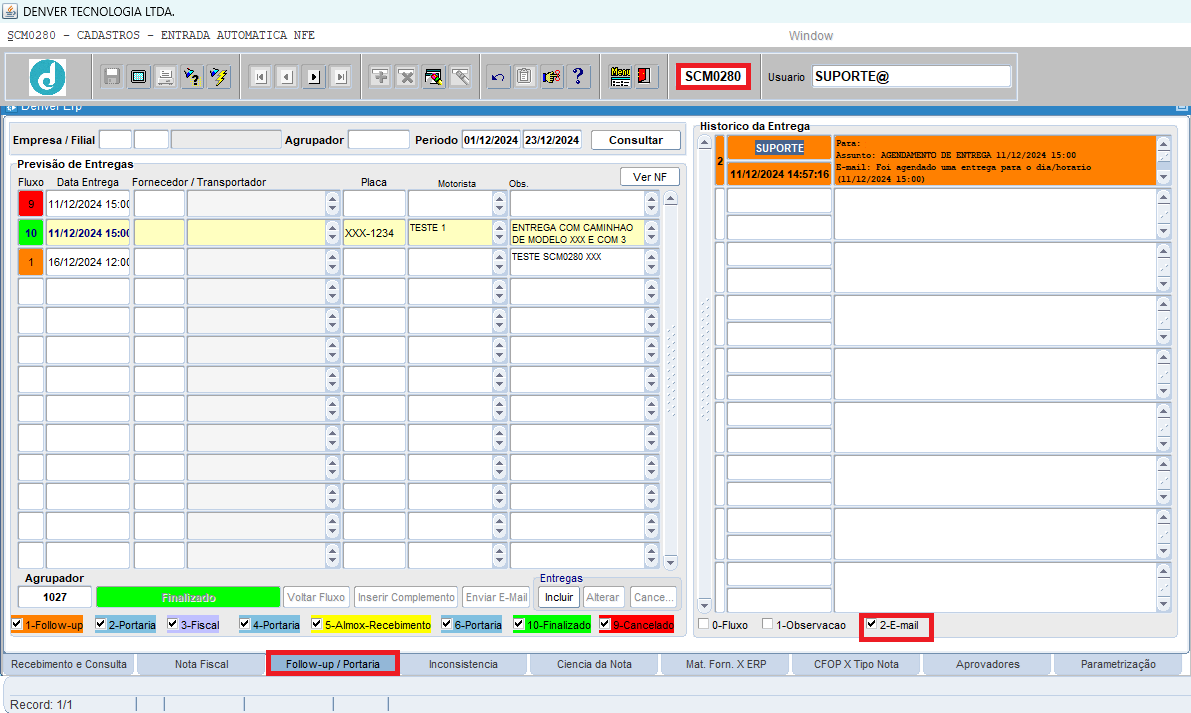Uncheck the 2-E-mail history checkbox

[x=871, y=624]
